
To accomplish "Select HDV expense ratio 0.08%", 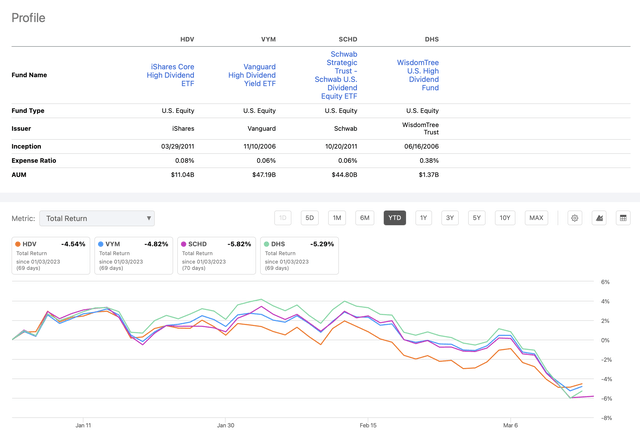I will point(184,160).
